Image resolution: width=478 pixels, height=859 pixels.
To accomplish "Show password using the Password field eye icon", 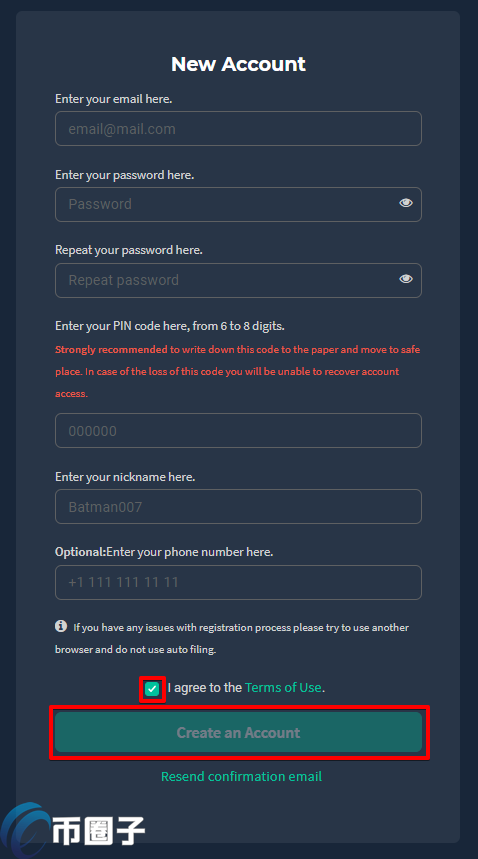I will (406, 203).
